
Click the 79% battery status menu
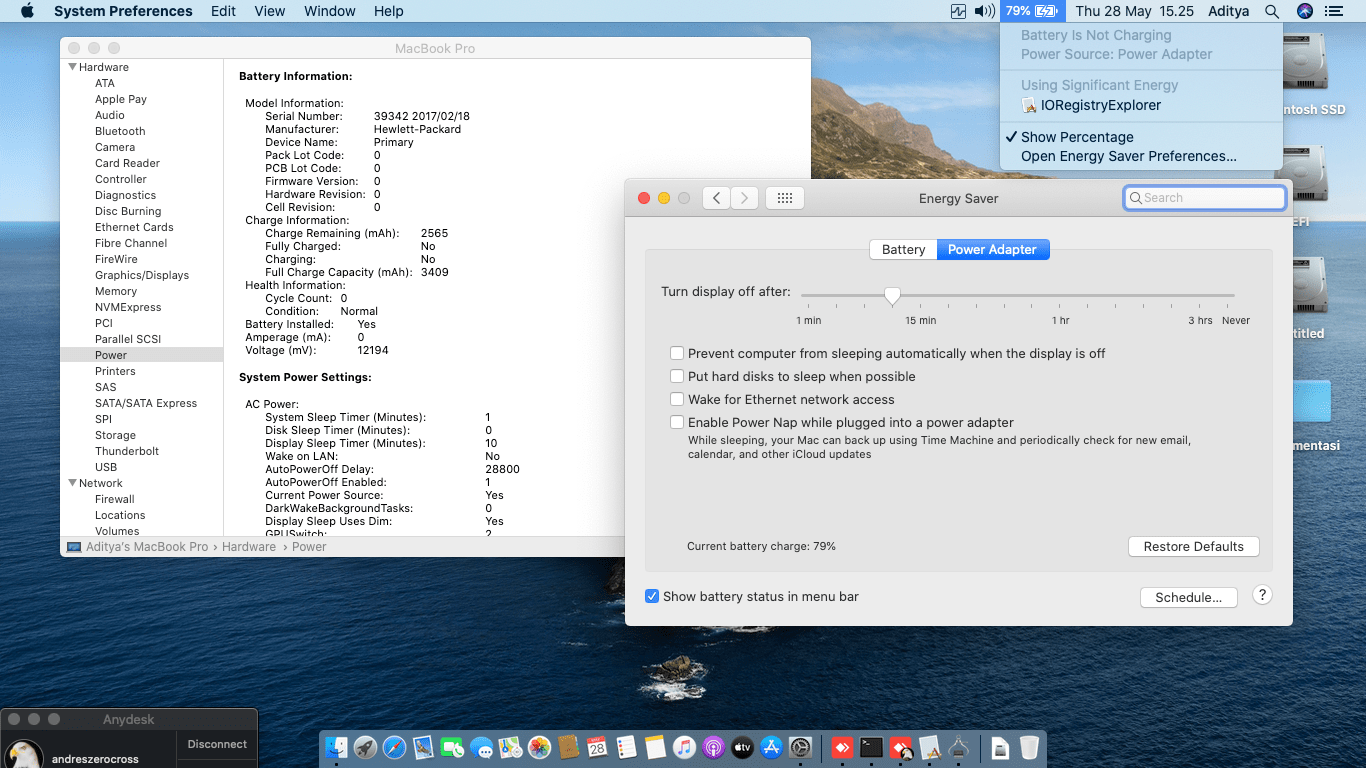pyautogui.click(x=1032, y=11)
